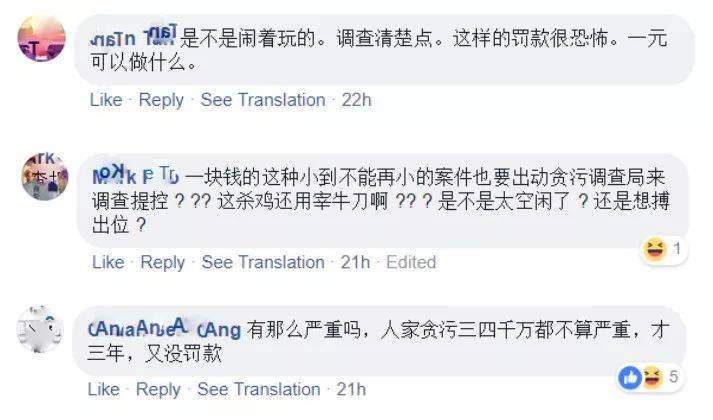Like the first comment
Screen dimensions: 713x420
106,100
